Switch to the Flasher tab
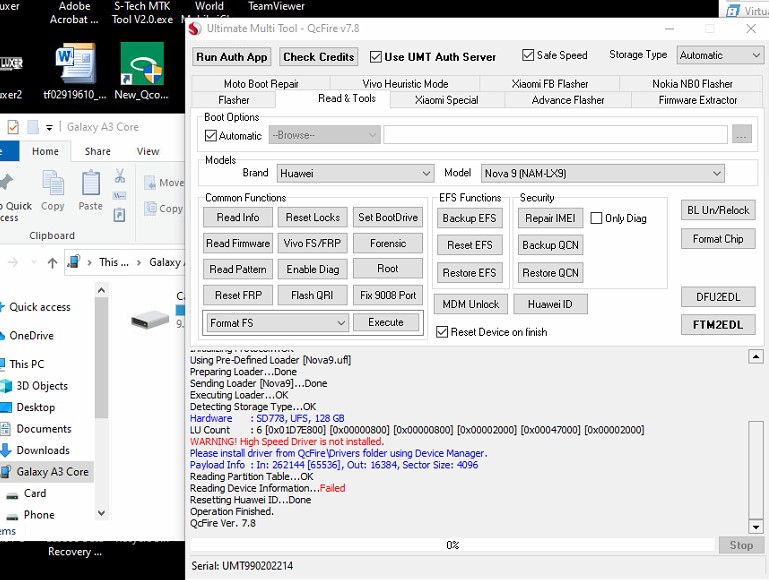Screen dimensions: 769x580 tap(233, 100)
